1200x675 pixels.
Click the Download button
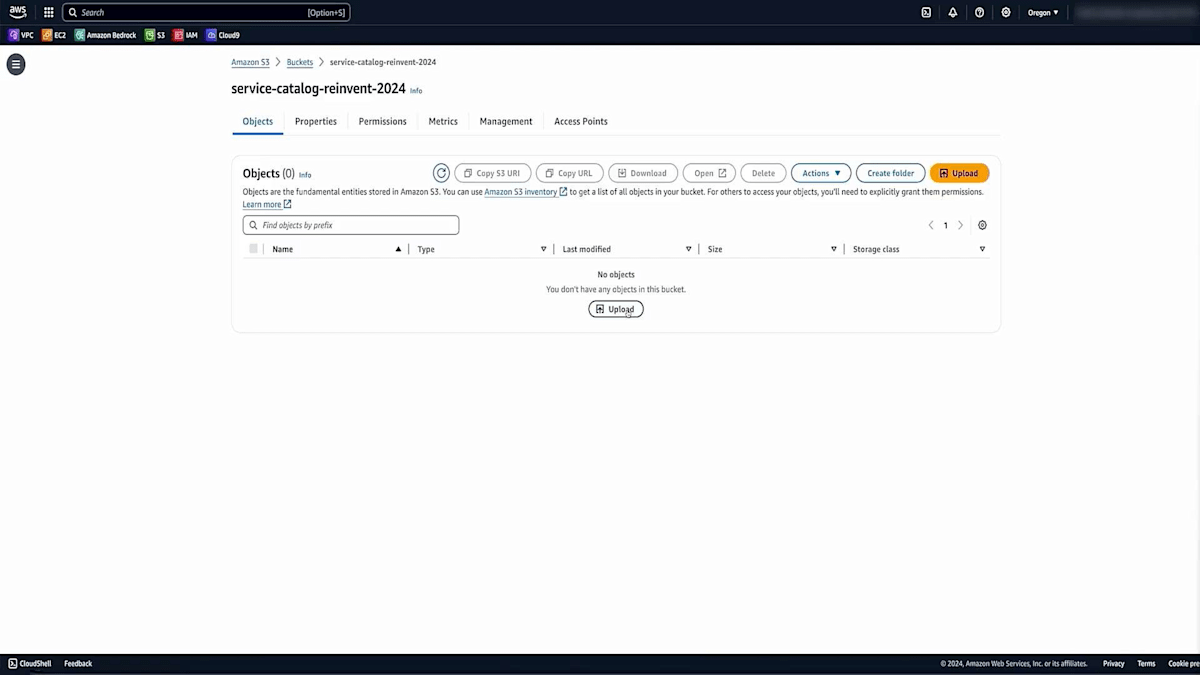click(643, 173)
